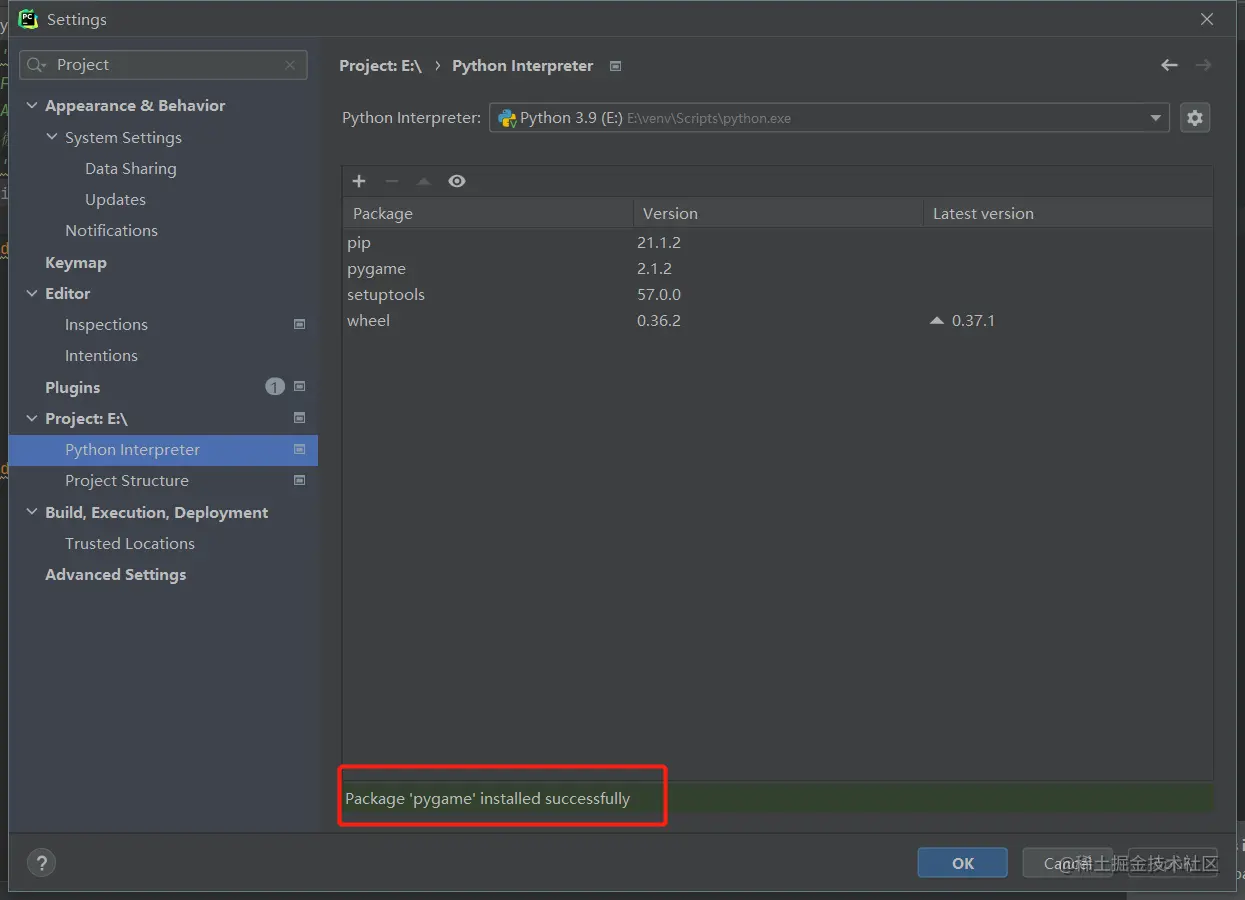
Task: Collapse the Build, Execution, Deployment section
Action: pyautogui.click(x=32, y=512)
